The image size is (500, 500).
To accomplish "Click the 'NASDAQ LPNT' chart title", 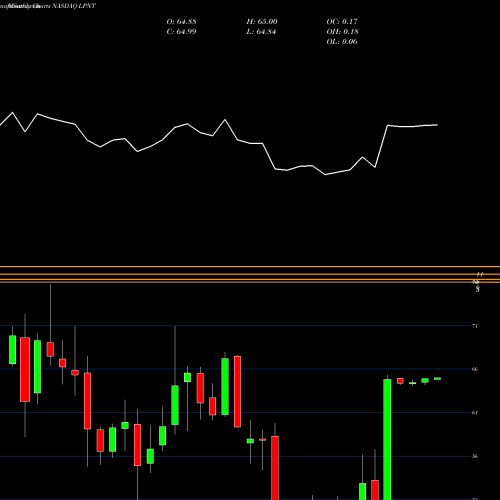I will click(x=74, y=6).
